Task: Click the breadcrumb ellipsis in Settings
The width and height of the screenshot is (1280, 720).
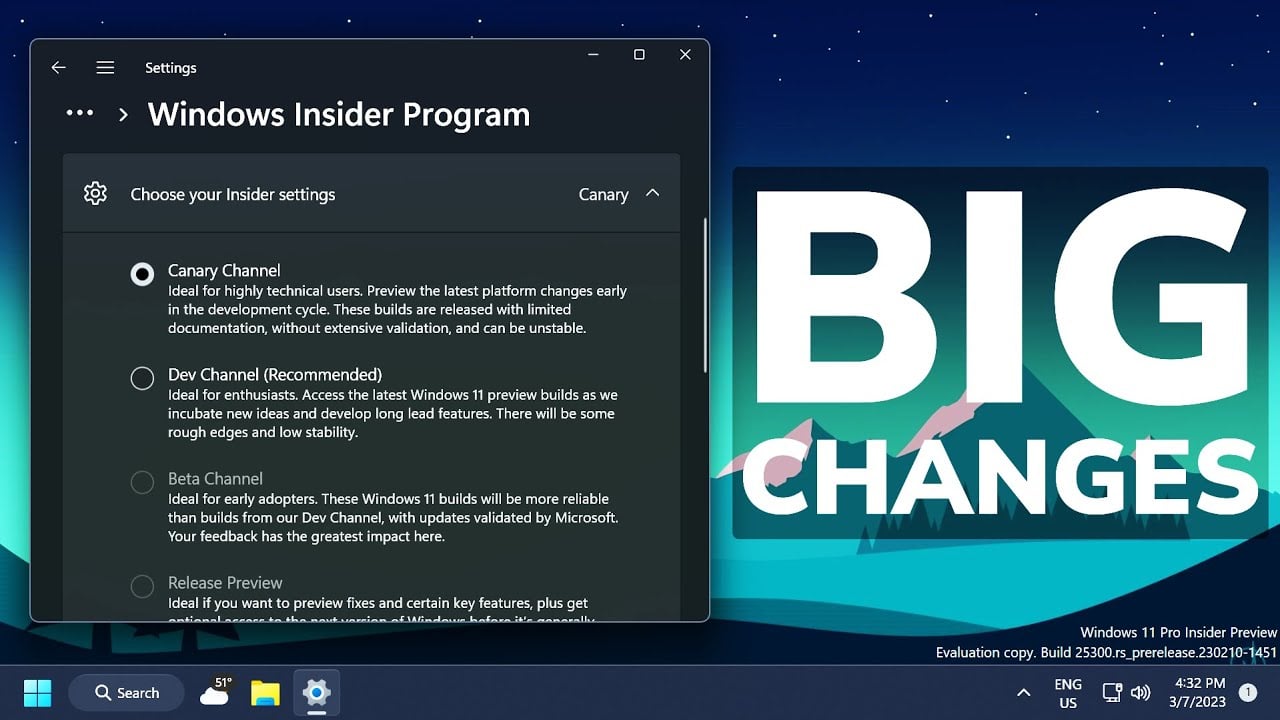Action: 79,113
